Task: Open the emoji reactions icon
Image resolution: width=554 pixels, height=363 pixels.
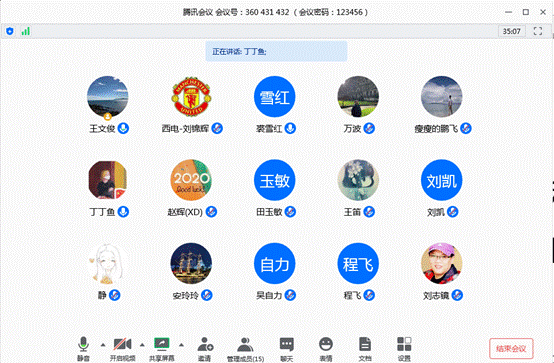Action: point(325,344)
